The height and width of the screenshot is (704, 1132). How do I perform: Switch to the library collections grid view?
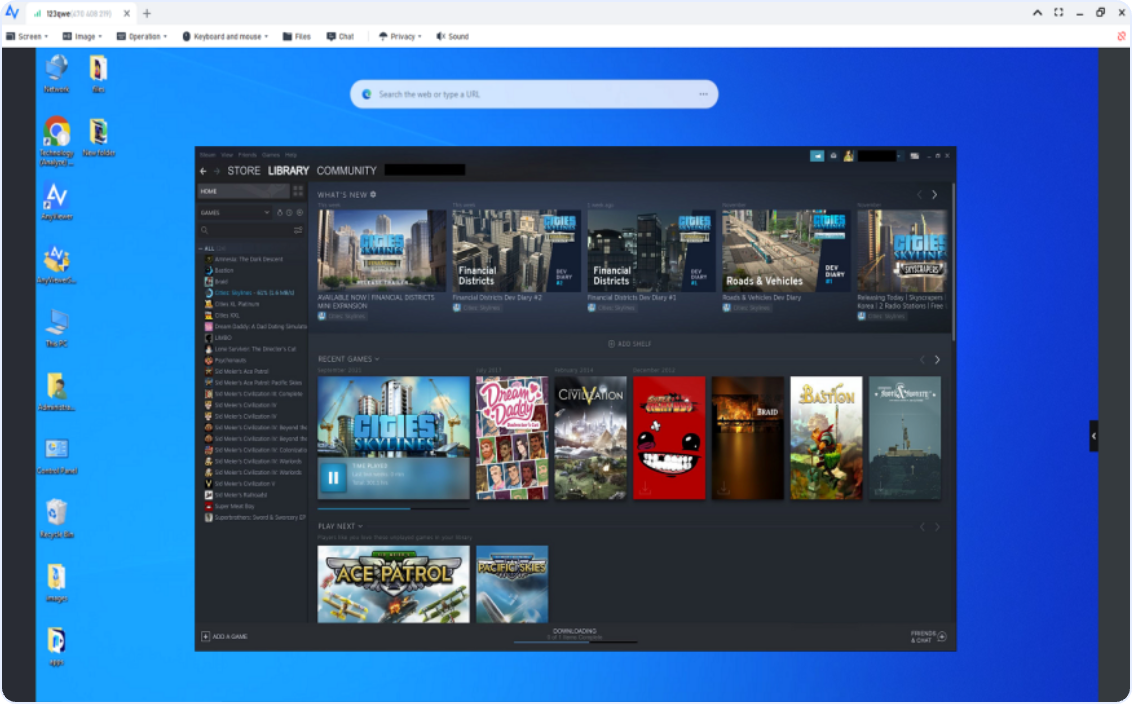298,191
